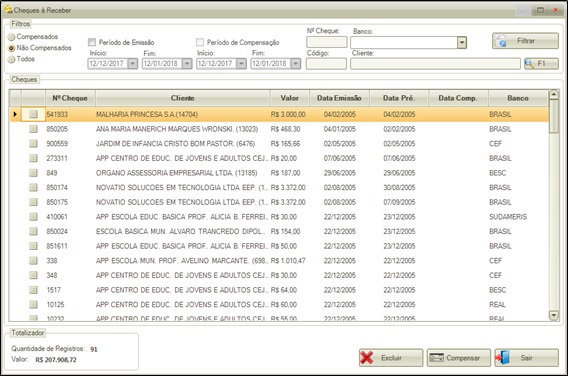Image resolution: width=568 pixels, height=376 pixels.
Task: Click R$ 187,00 value cell
Action: (289, 173)
